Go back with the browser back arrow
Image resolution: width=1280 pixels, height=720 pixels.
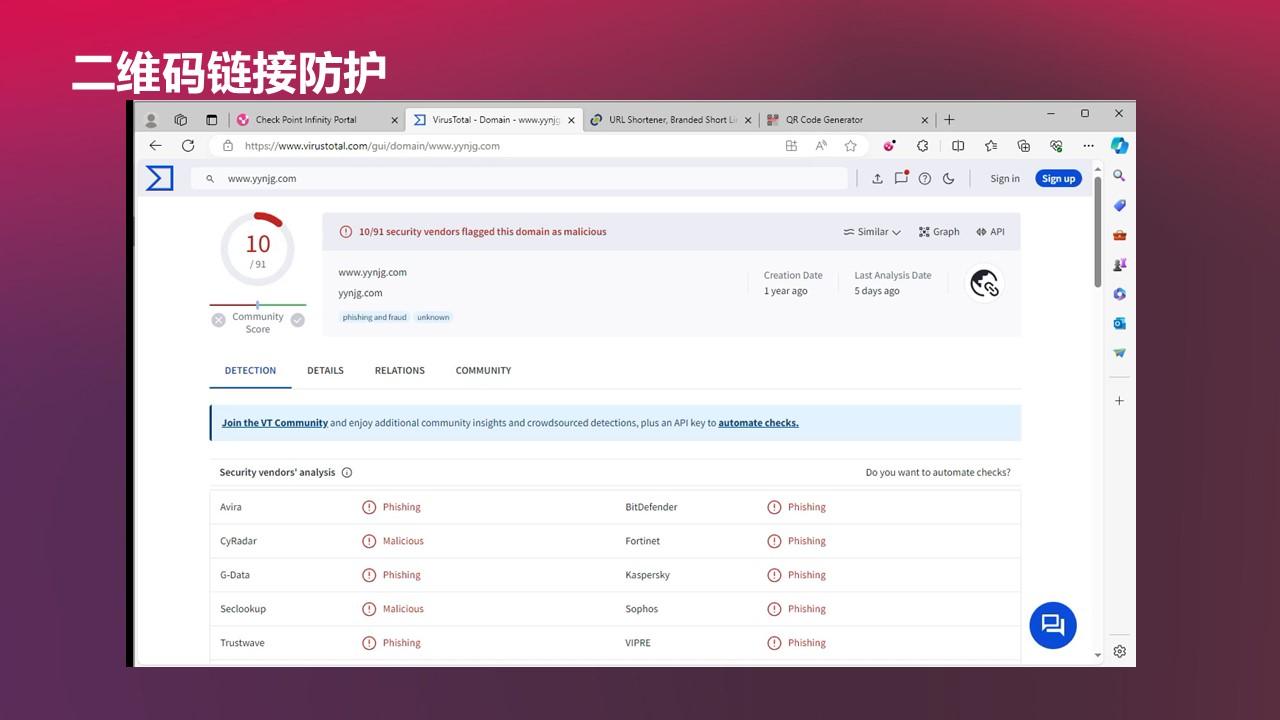pos(155,146)
